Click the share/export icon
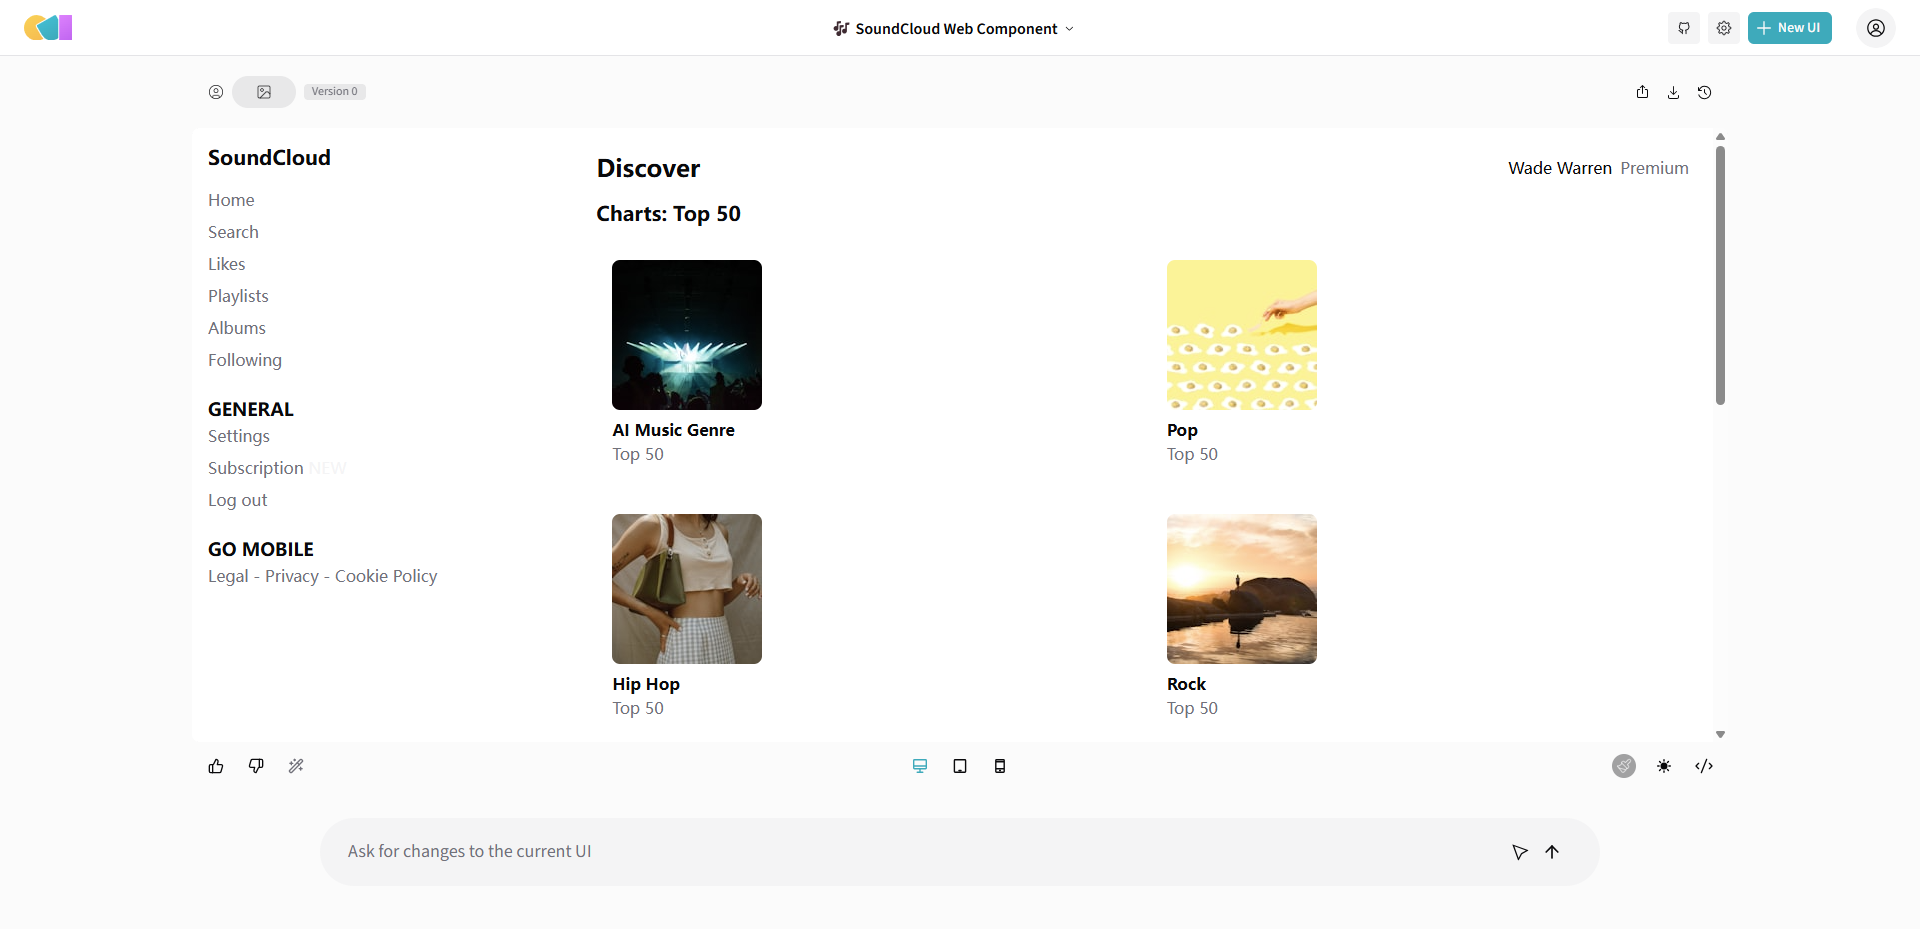The image size is (1920, 929). click(1642, 92)
